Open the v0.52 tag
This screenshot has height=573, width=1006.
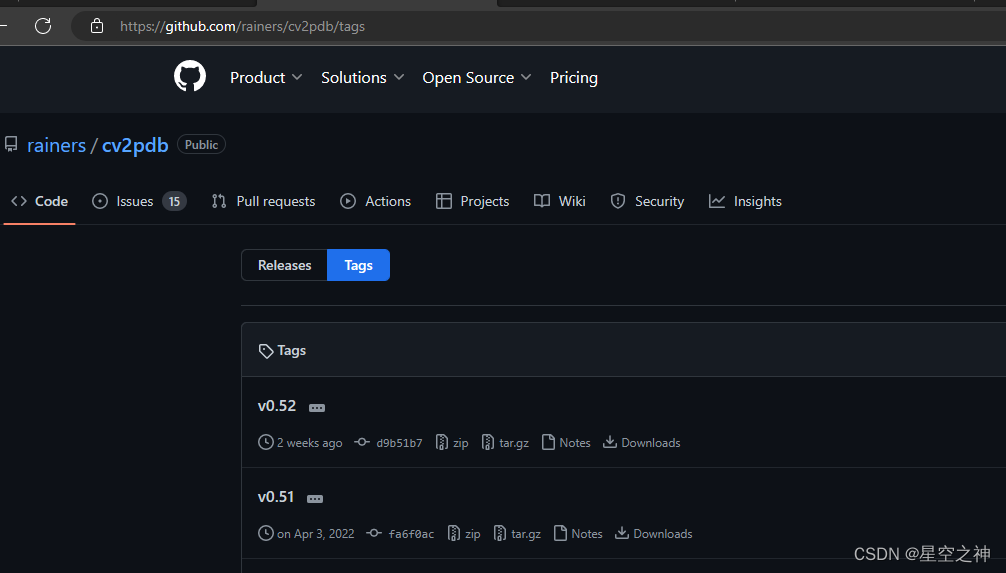(x=277, y=406)
